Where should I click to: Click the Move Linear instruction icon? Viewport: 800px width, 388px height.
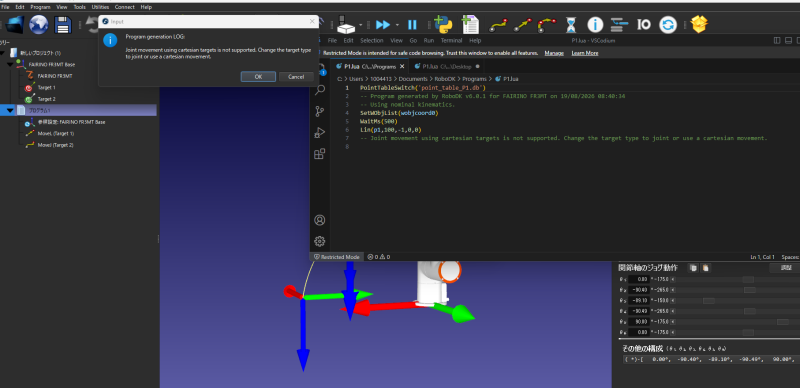coord(522,25)
